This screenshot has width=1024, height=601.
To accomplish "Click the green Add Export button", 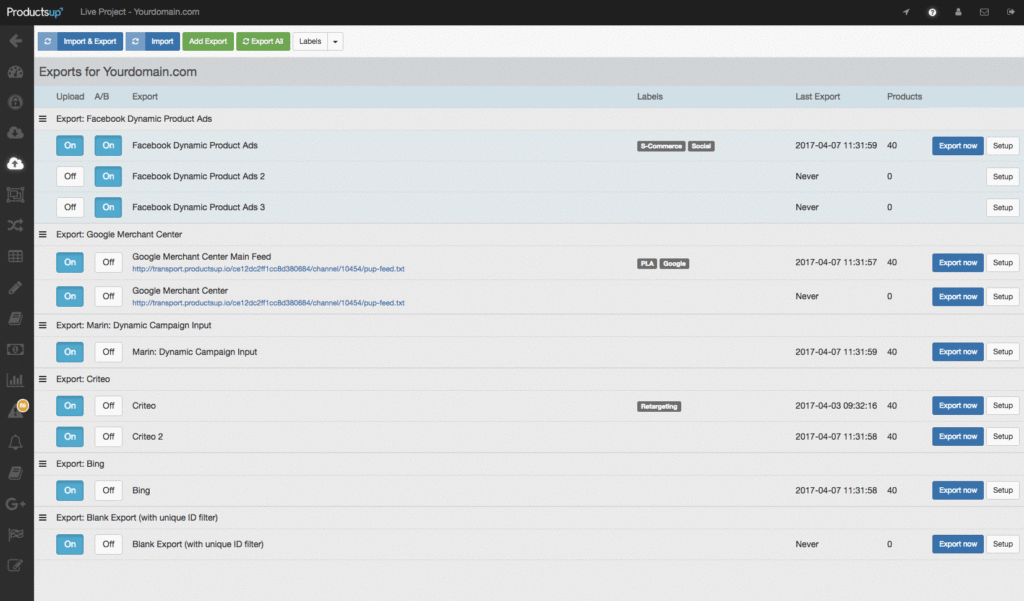I will pos(208,41).
